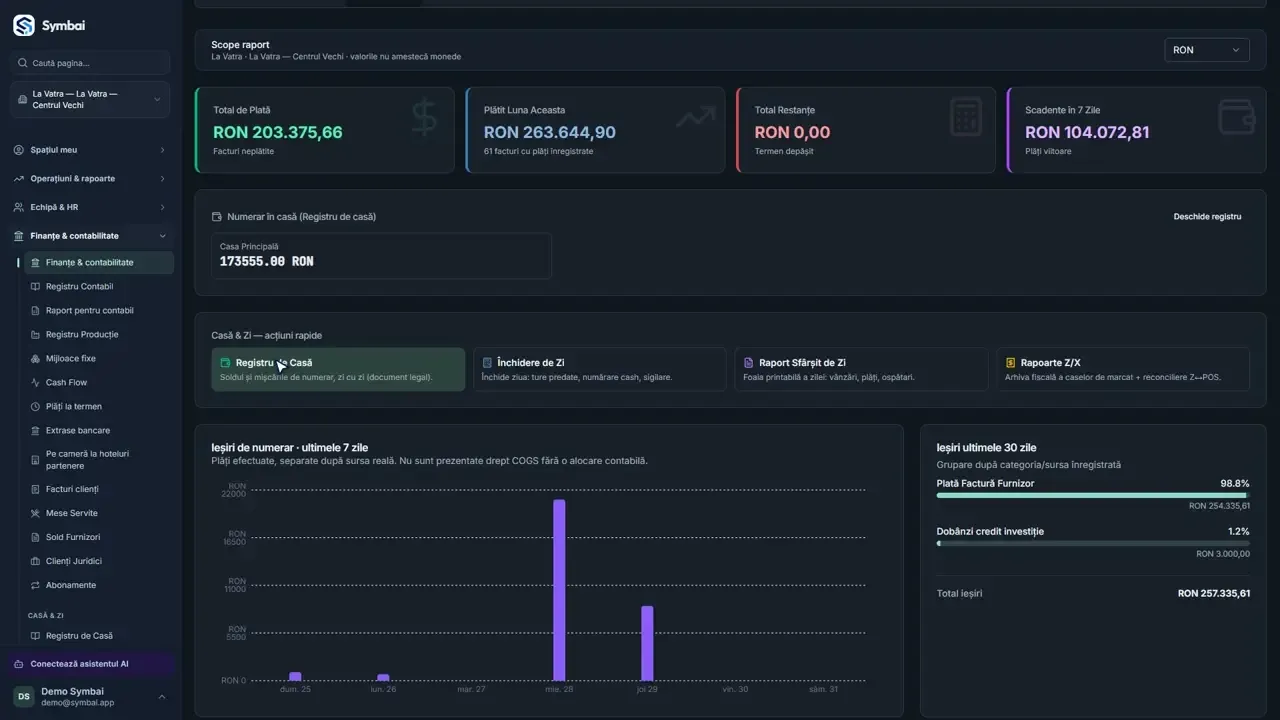1280x720 pixels.
Task: Click the Sold Furnizori sidebar icon
Action: pyautogui.click(x=36, y=538)
